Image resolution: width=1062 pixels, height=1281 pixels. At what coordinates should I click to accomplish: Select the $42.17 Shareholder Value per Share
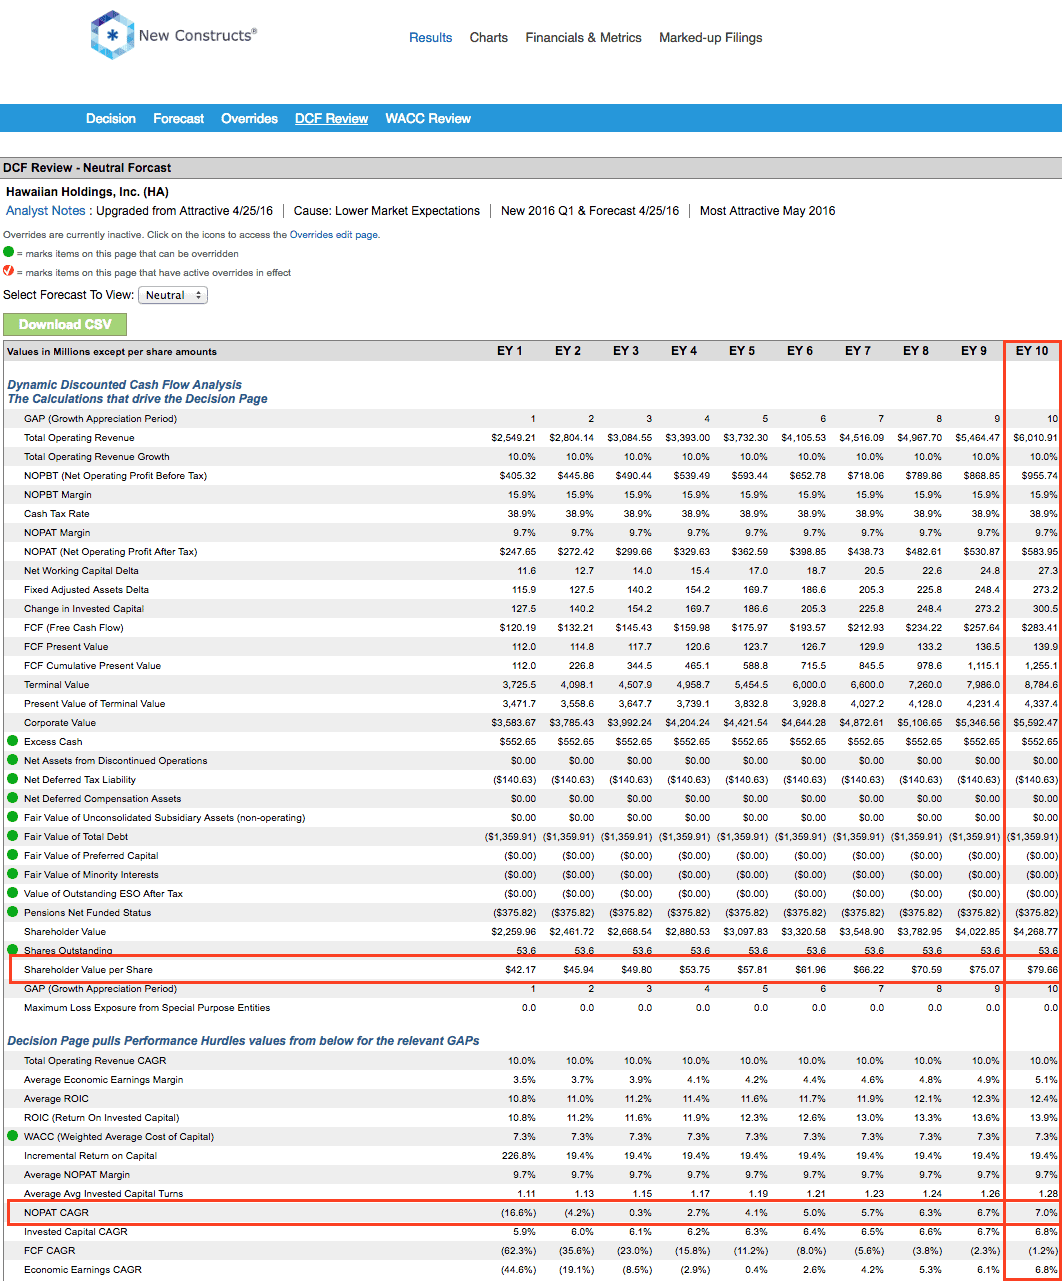click(521, 969)
